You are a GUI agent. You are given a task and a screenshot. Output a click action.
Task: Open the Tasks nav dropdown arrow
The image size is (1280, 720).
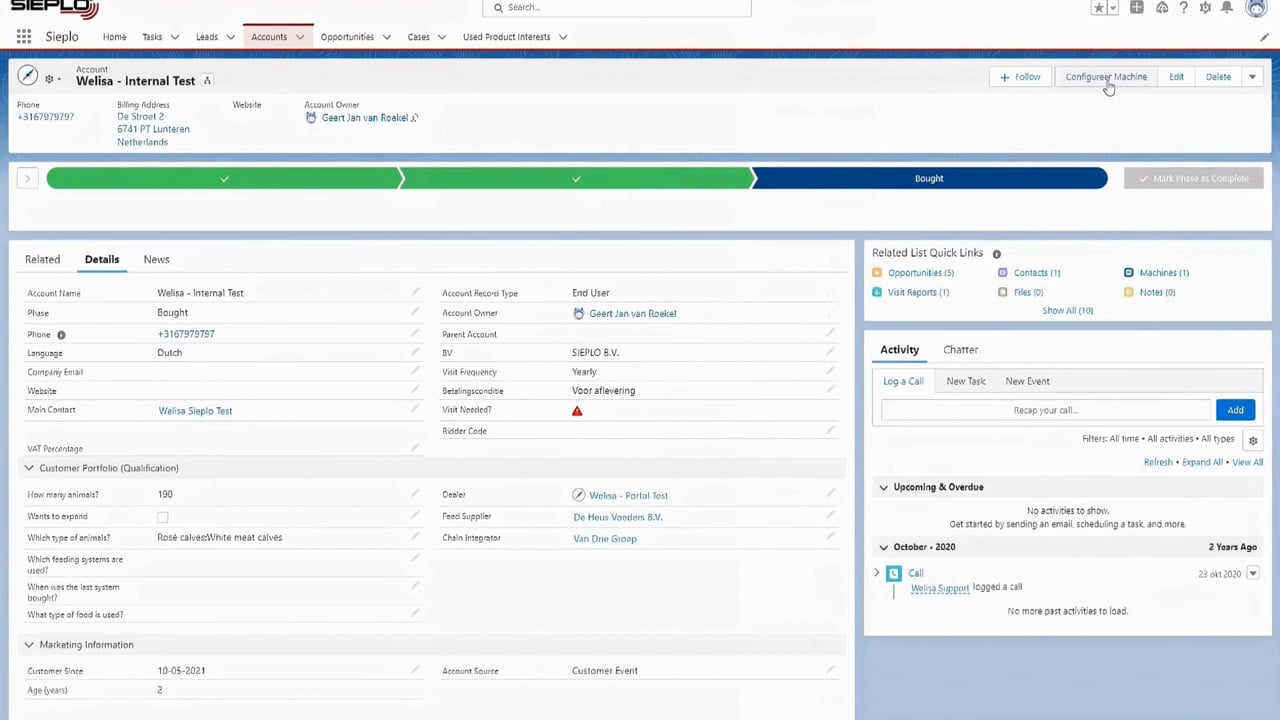tap(174, 37)
